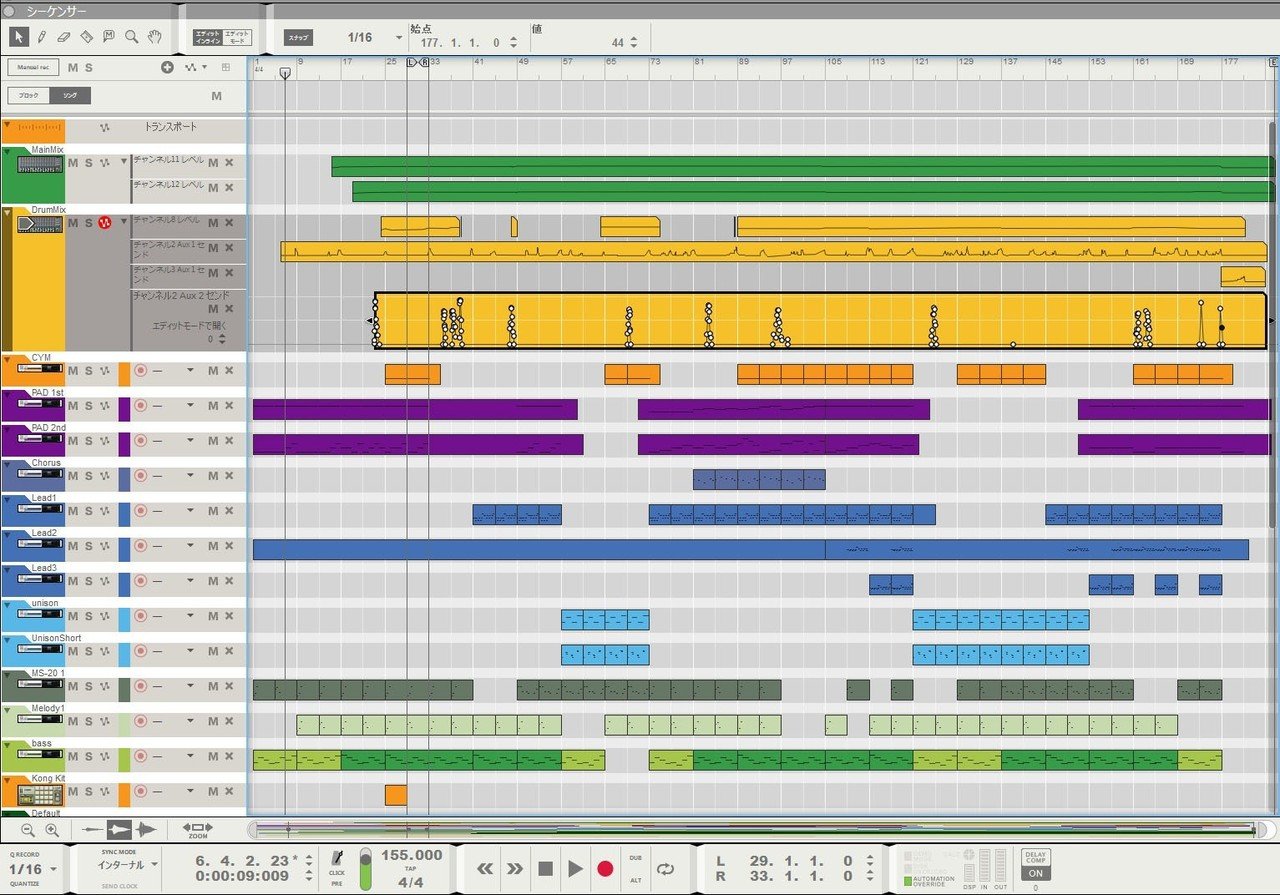Select the Eraser tool
1280x895 pixels.
click(x=64, y=37)
